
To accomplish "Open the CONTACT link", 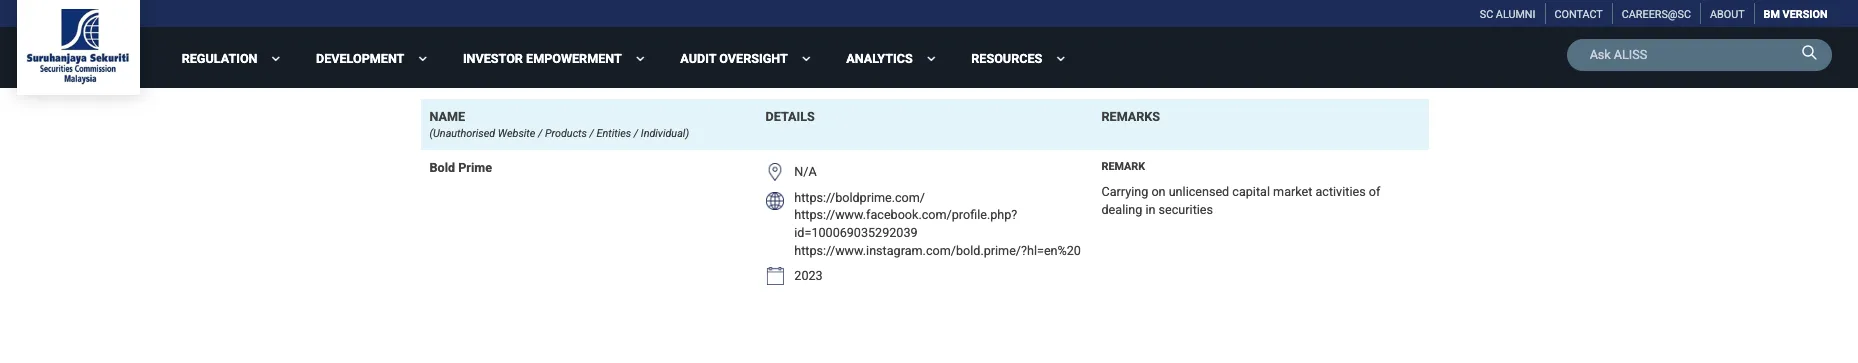I will pyautogui.click(x=1578, y=14).
